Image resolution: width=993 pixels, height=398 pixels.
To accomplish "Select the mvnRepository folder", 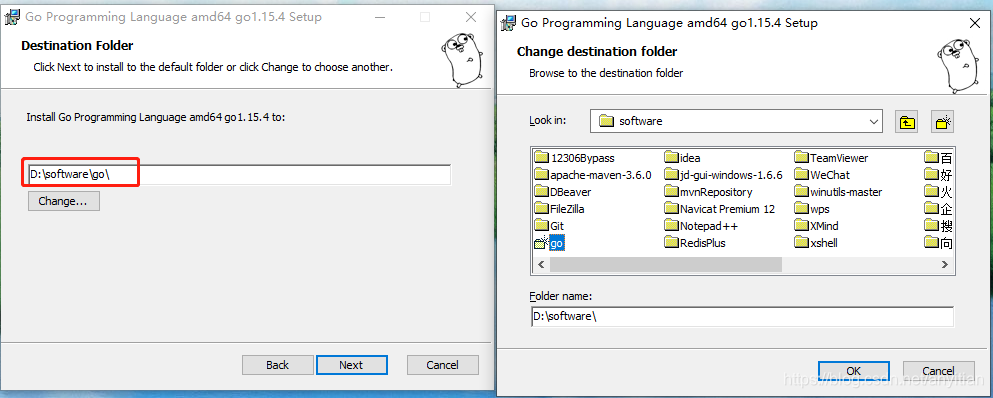I will pos(709,192).
